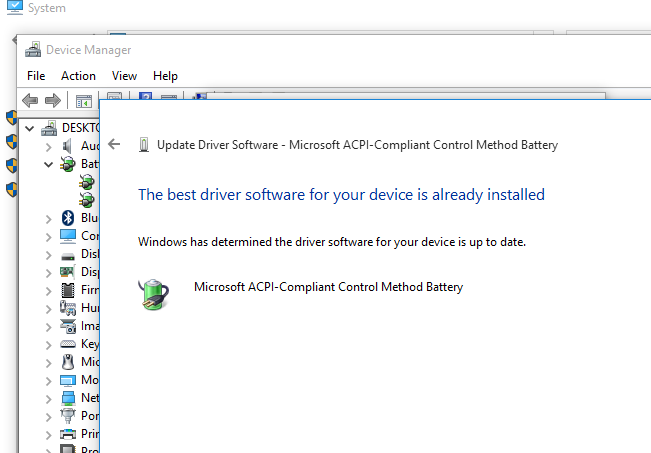651x453 pixels.
Task: Click the device name next to the large battery icon
Action: tap(328, 287)
